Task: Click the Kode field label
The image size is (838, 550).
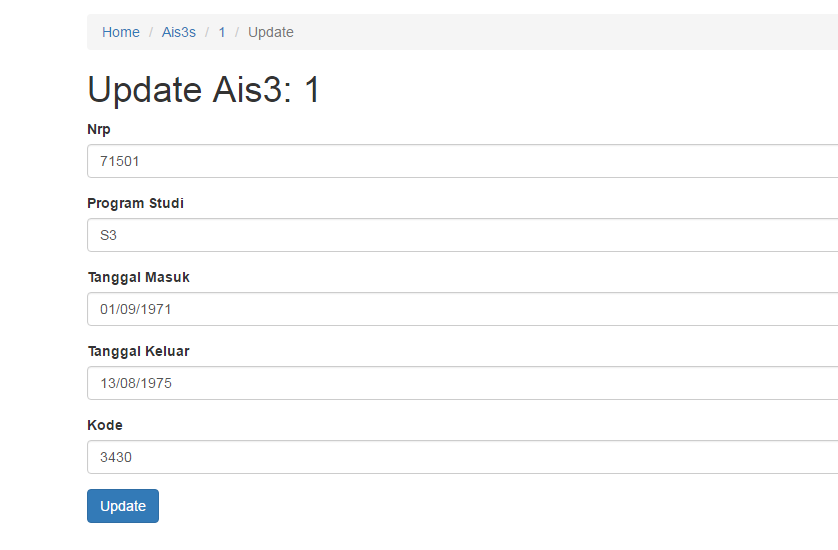Action: 105,425
